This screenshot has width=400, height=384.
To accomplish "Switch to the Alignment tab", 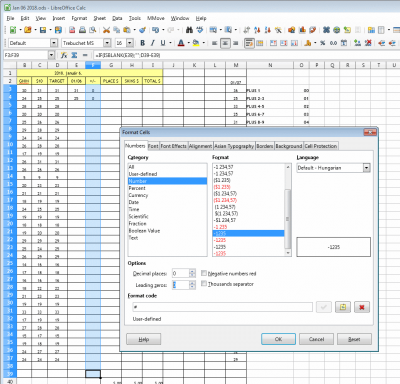I will click(200, 146).
